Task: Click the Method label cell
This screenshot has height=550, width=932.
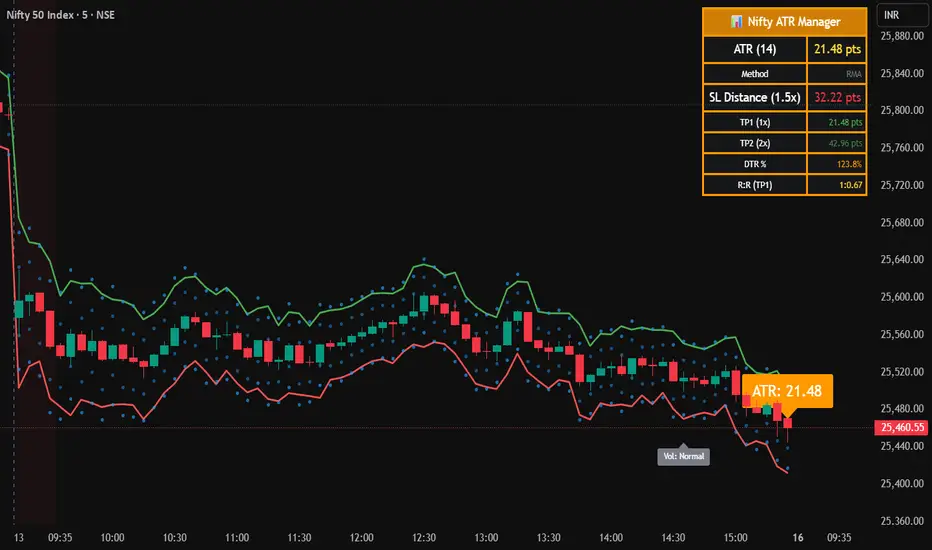Action: 754,74
